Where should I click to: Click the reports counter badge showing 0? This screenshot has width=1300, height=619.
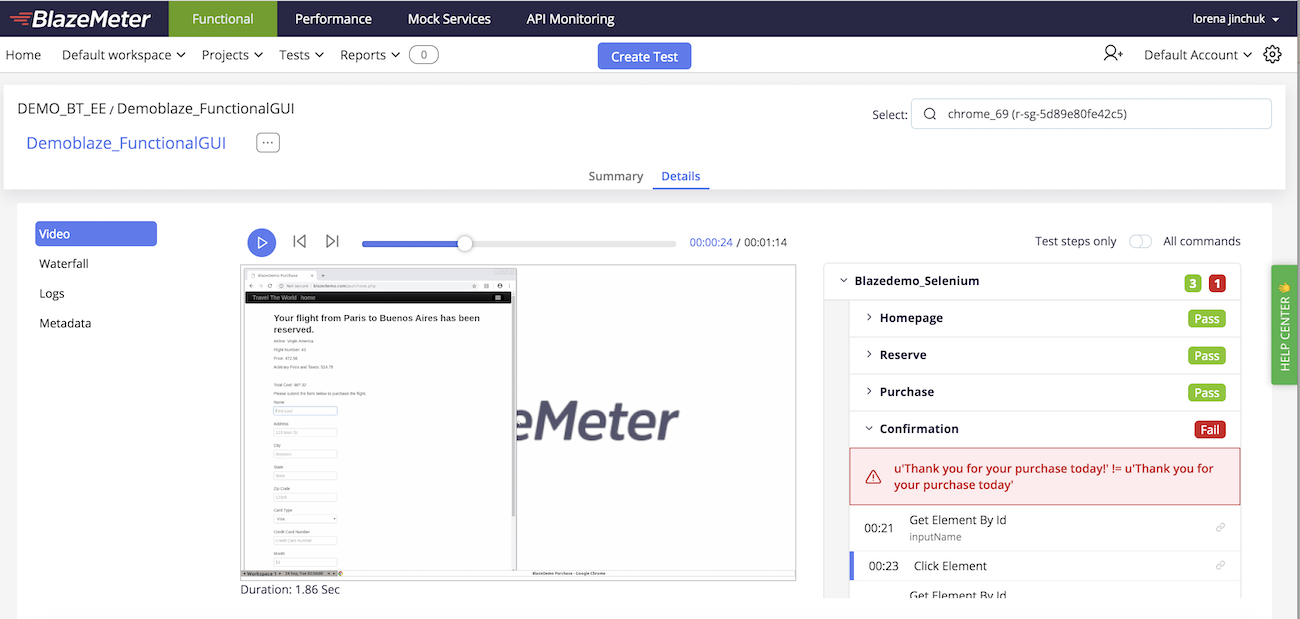424,55
